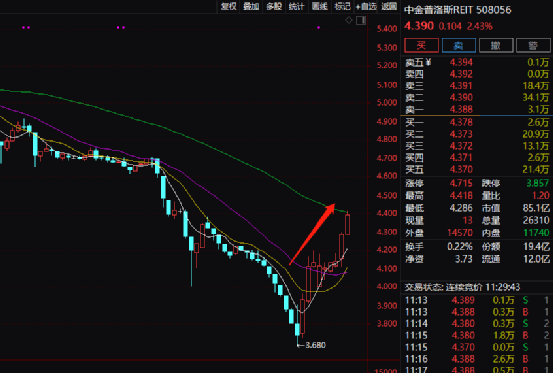Select the 标记 marker tool
553x373 pixels.
coord(342,6)
